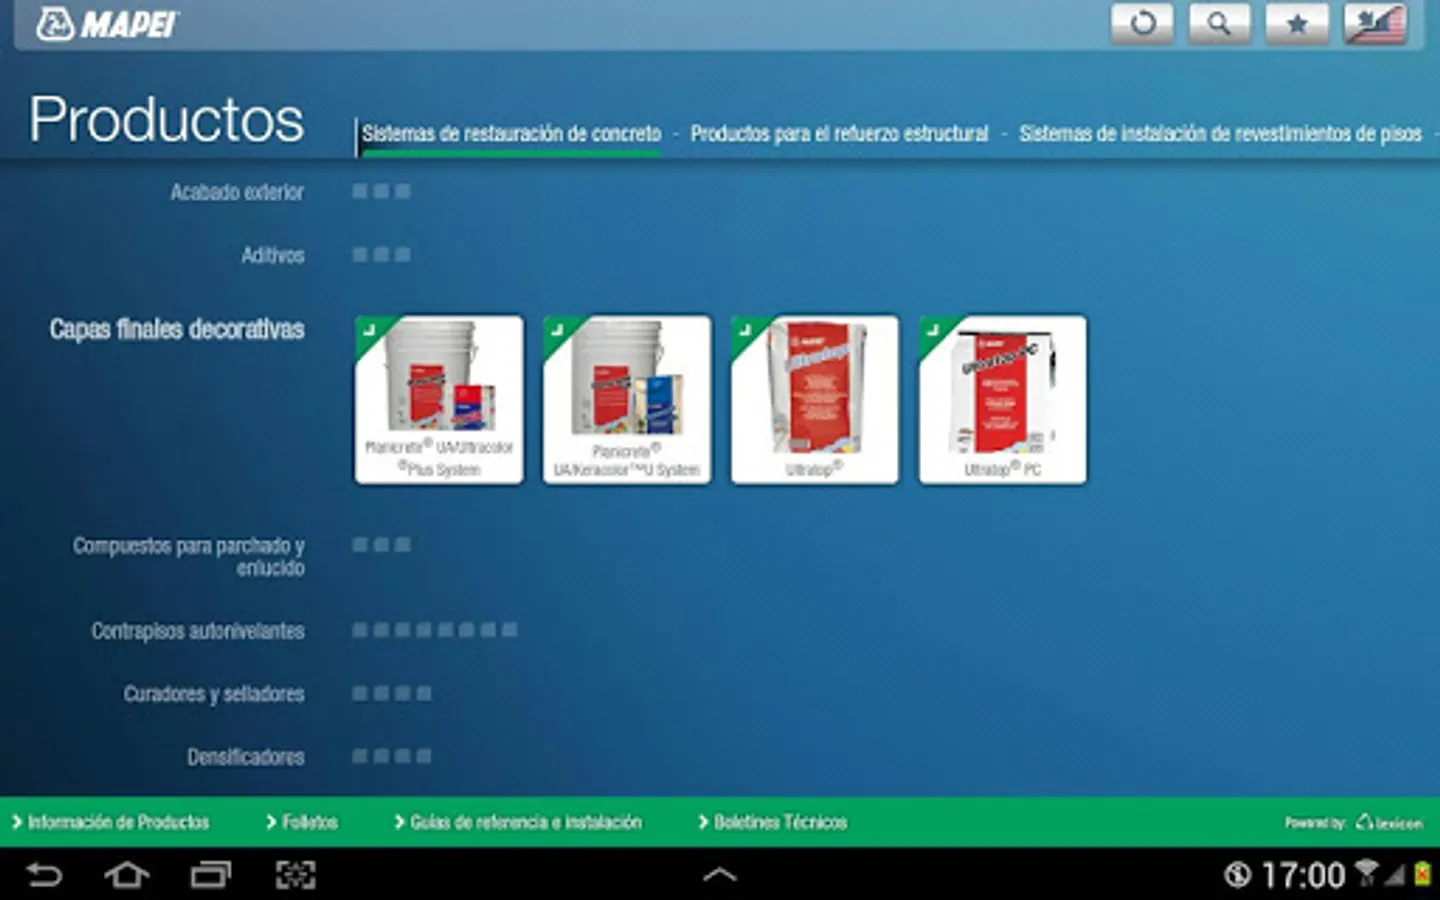Screen dimensions: 1440x900
Task: Tap the up chevron in navigation bar
Action: point(720,875)
